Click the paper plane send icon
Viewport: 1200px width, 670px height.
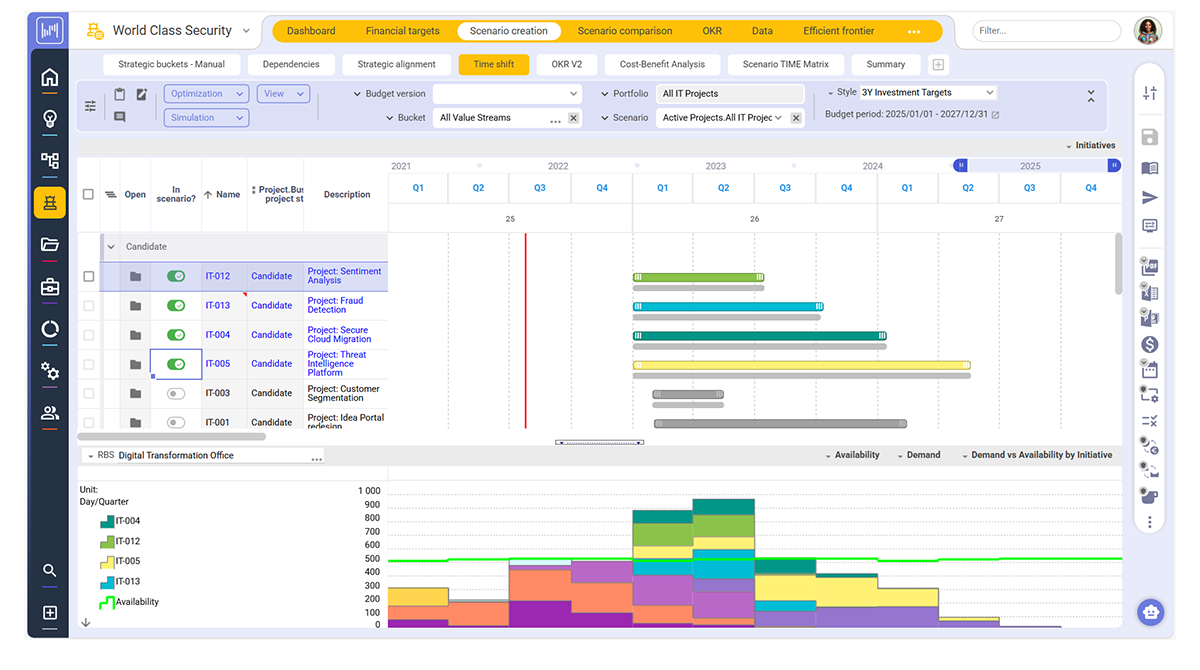pos(1149,198)
